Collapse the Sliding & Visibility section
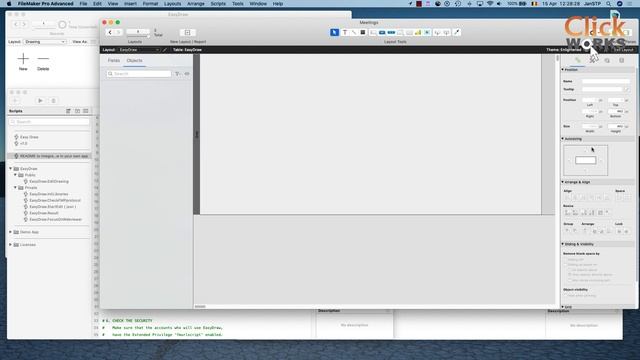Viewport: 640px width, 360px height. (562, 244)
